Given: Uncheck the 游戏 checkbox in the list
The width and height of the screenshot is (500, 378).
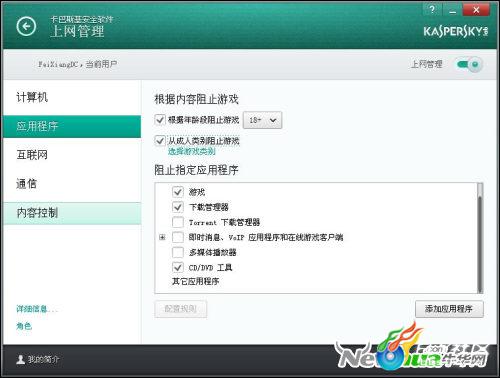Looking at the screenshot, I should (x=178, y=192).
